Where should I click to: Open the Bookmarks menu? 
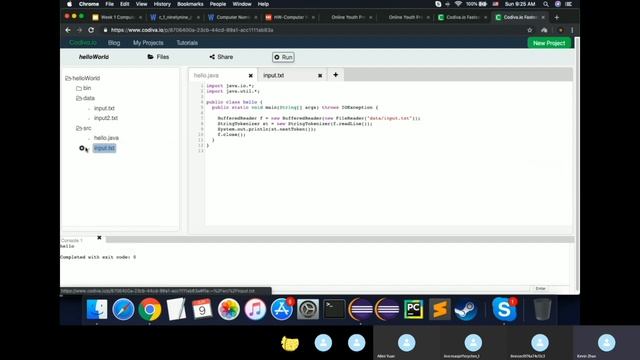coord(190,4)
